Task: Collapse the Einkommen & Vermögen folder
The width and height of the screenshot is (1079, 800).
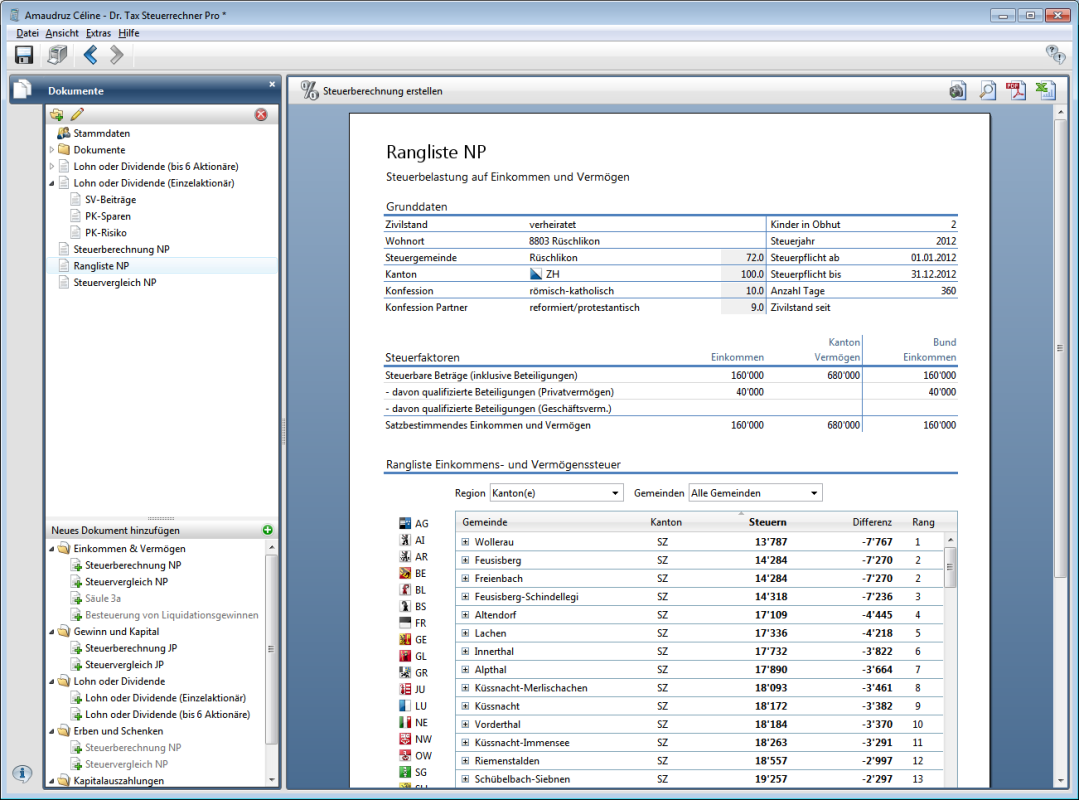Action: tap(52, 549)
